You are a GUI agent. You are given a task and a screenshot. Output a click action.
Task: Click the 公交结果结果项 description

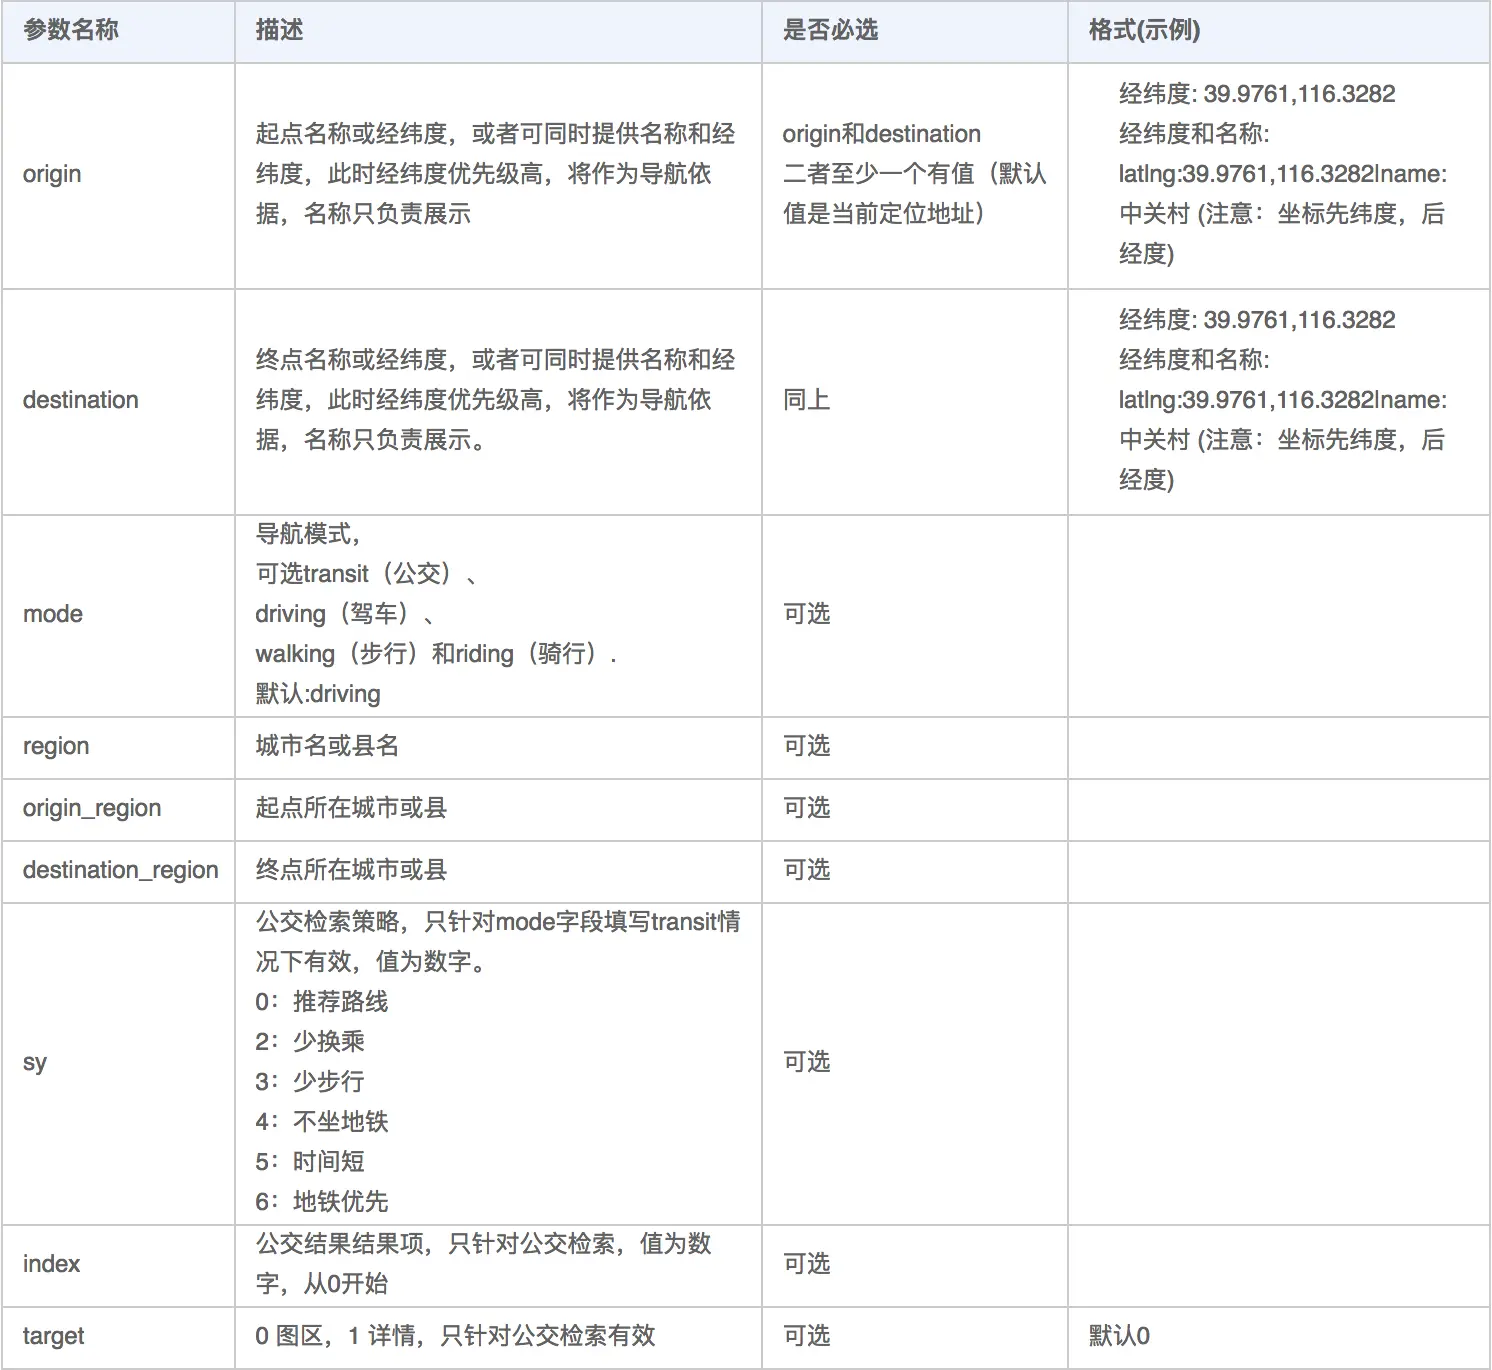point(483,1264)
